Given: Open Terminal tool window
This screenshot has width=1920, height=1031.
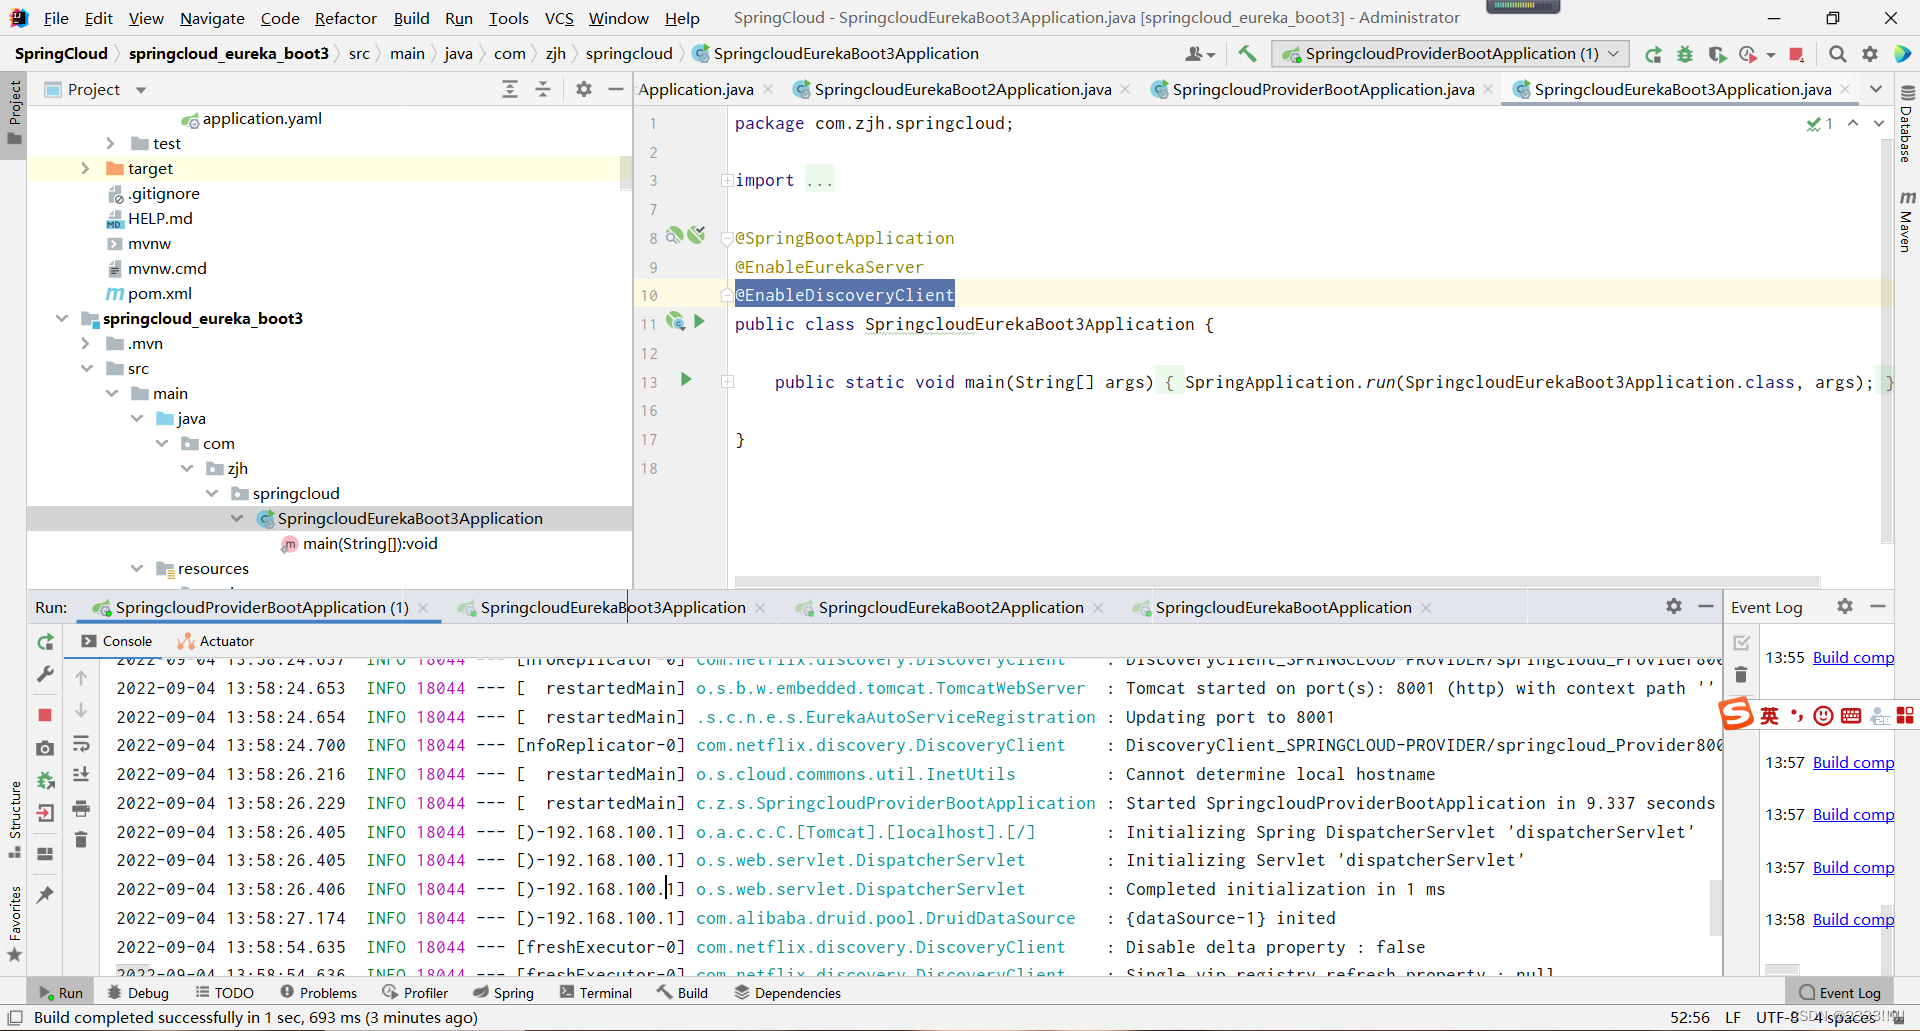Looking at the screenshot, I should pos(596,993).
